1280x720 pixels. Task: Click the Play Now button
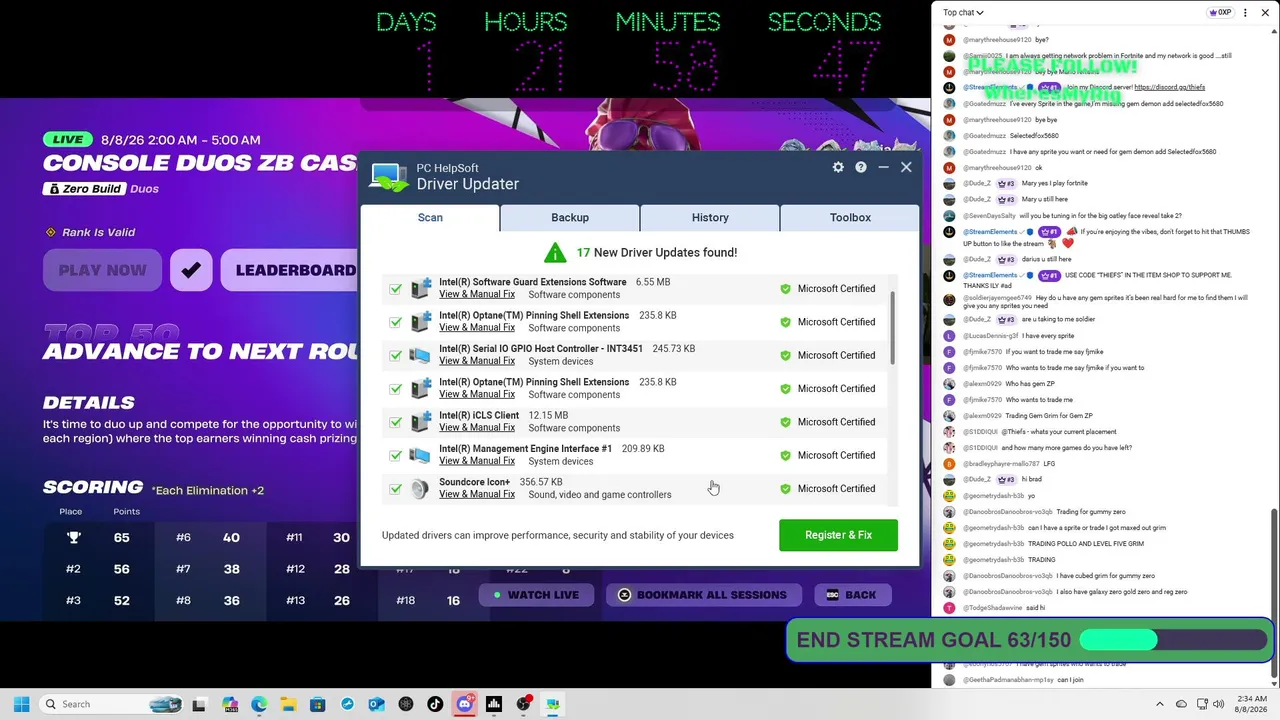(102, 270)
